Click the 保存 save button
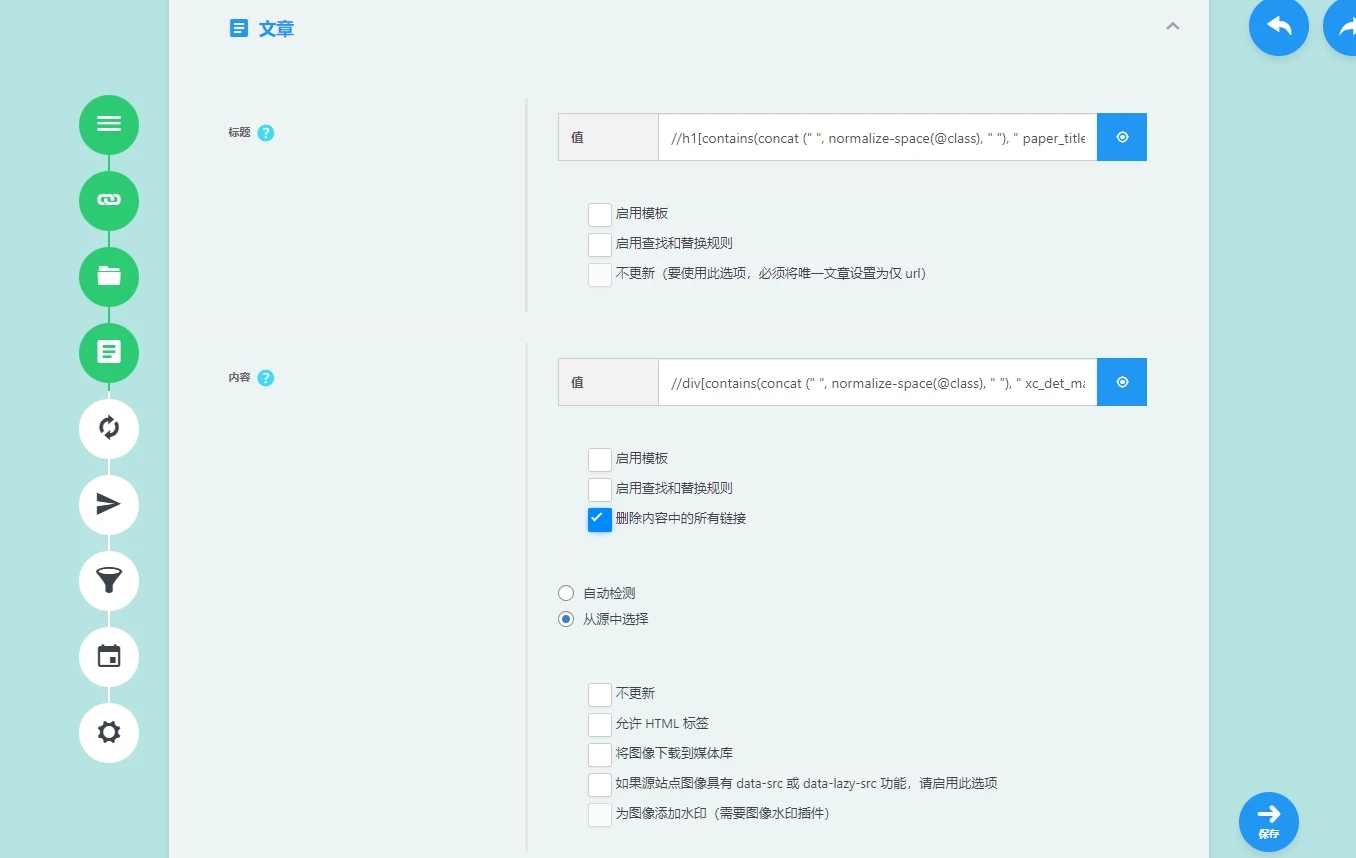Viewport: 1356px width, 858px height. click(1268, 822)
